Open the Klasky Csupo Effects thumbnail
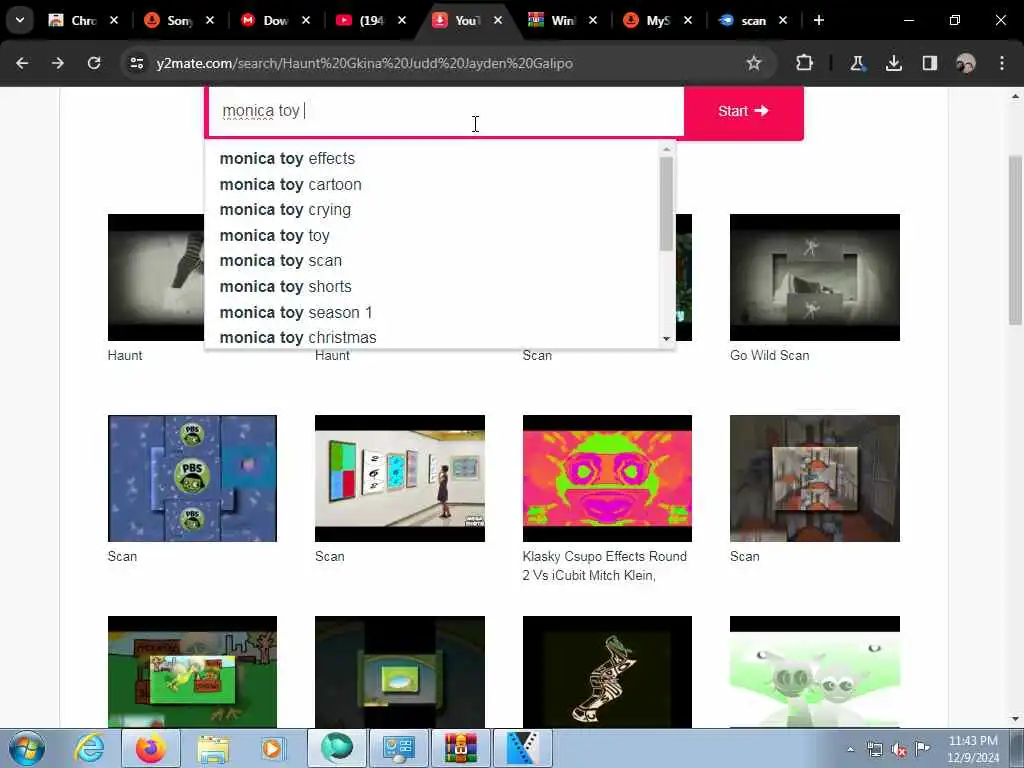This screenshot has width=1024, height=768. coord(607,478)
